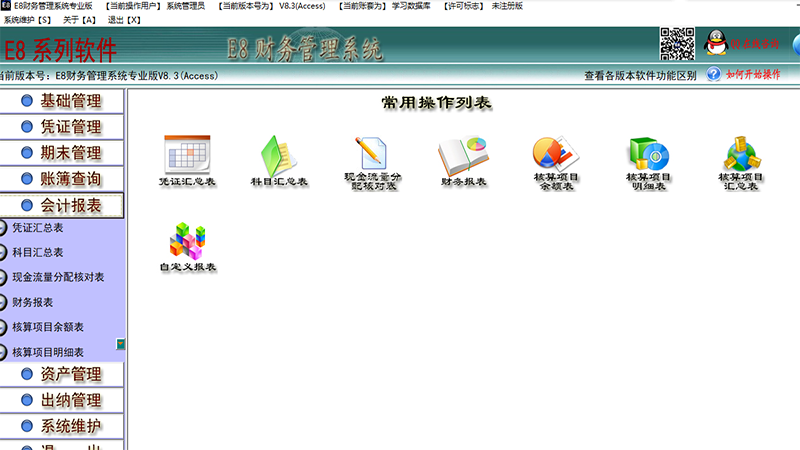Viewport: 800px width, 450px height.
Task: Click the E8 app icon in title bar
Action: pos(6,6)
